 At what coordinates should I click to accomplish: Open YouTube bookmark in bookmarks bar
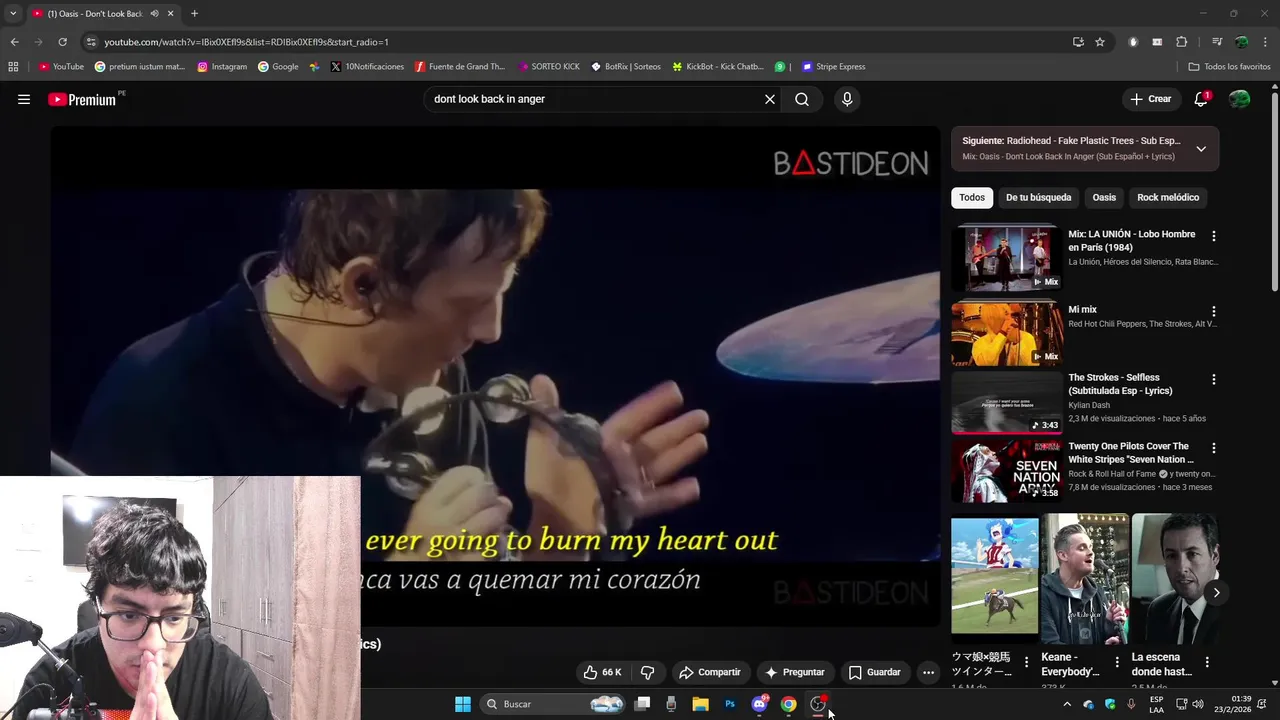click(x=61, y=67)
